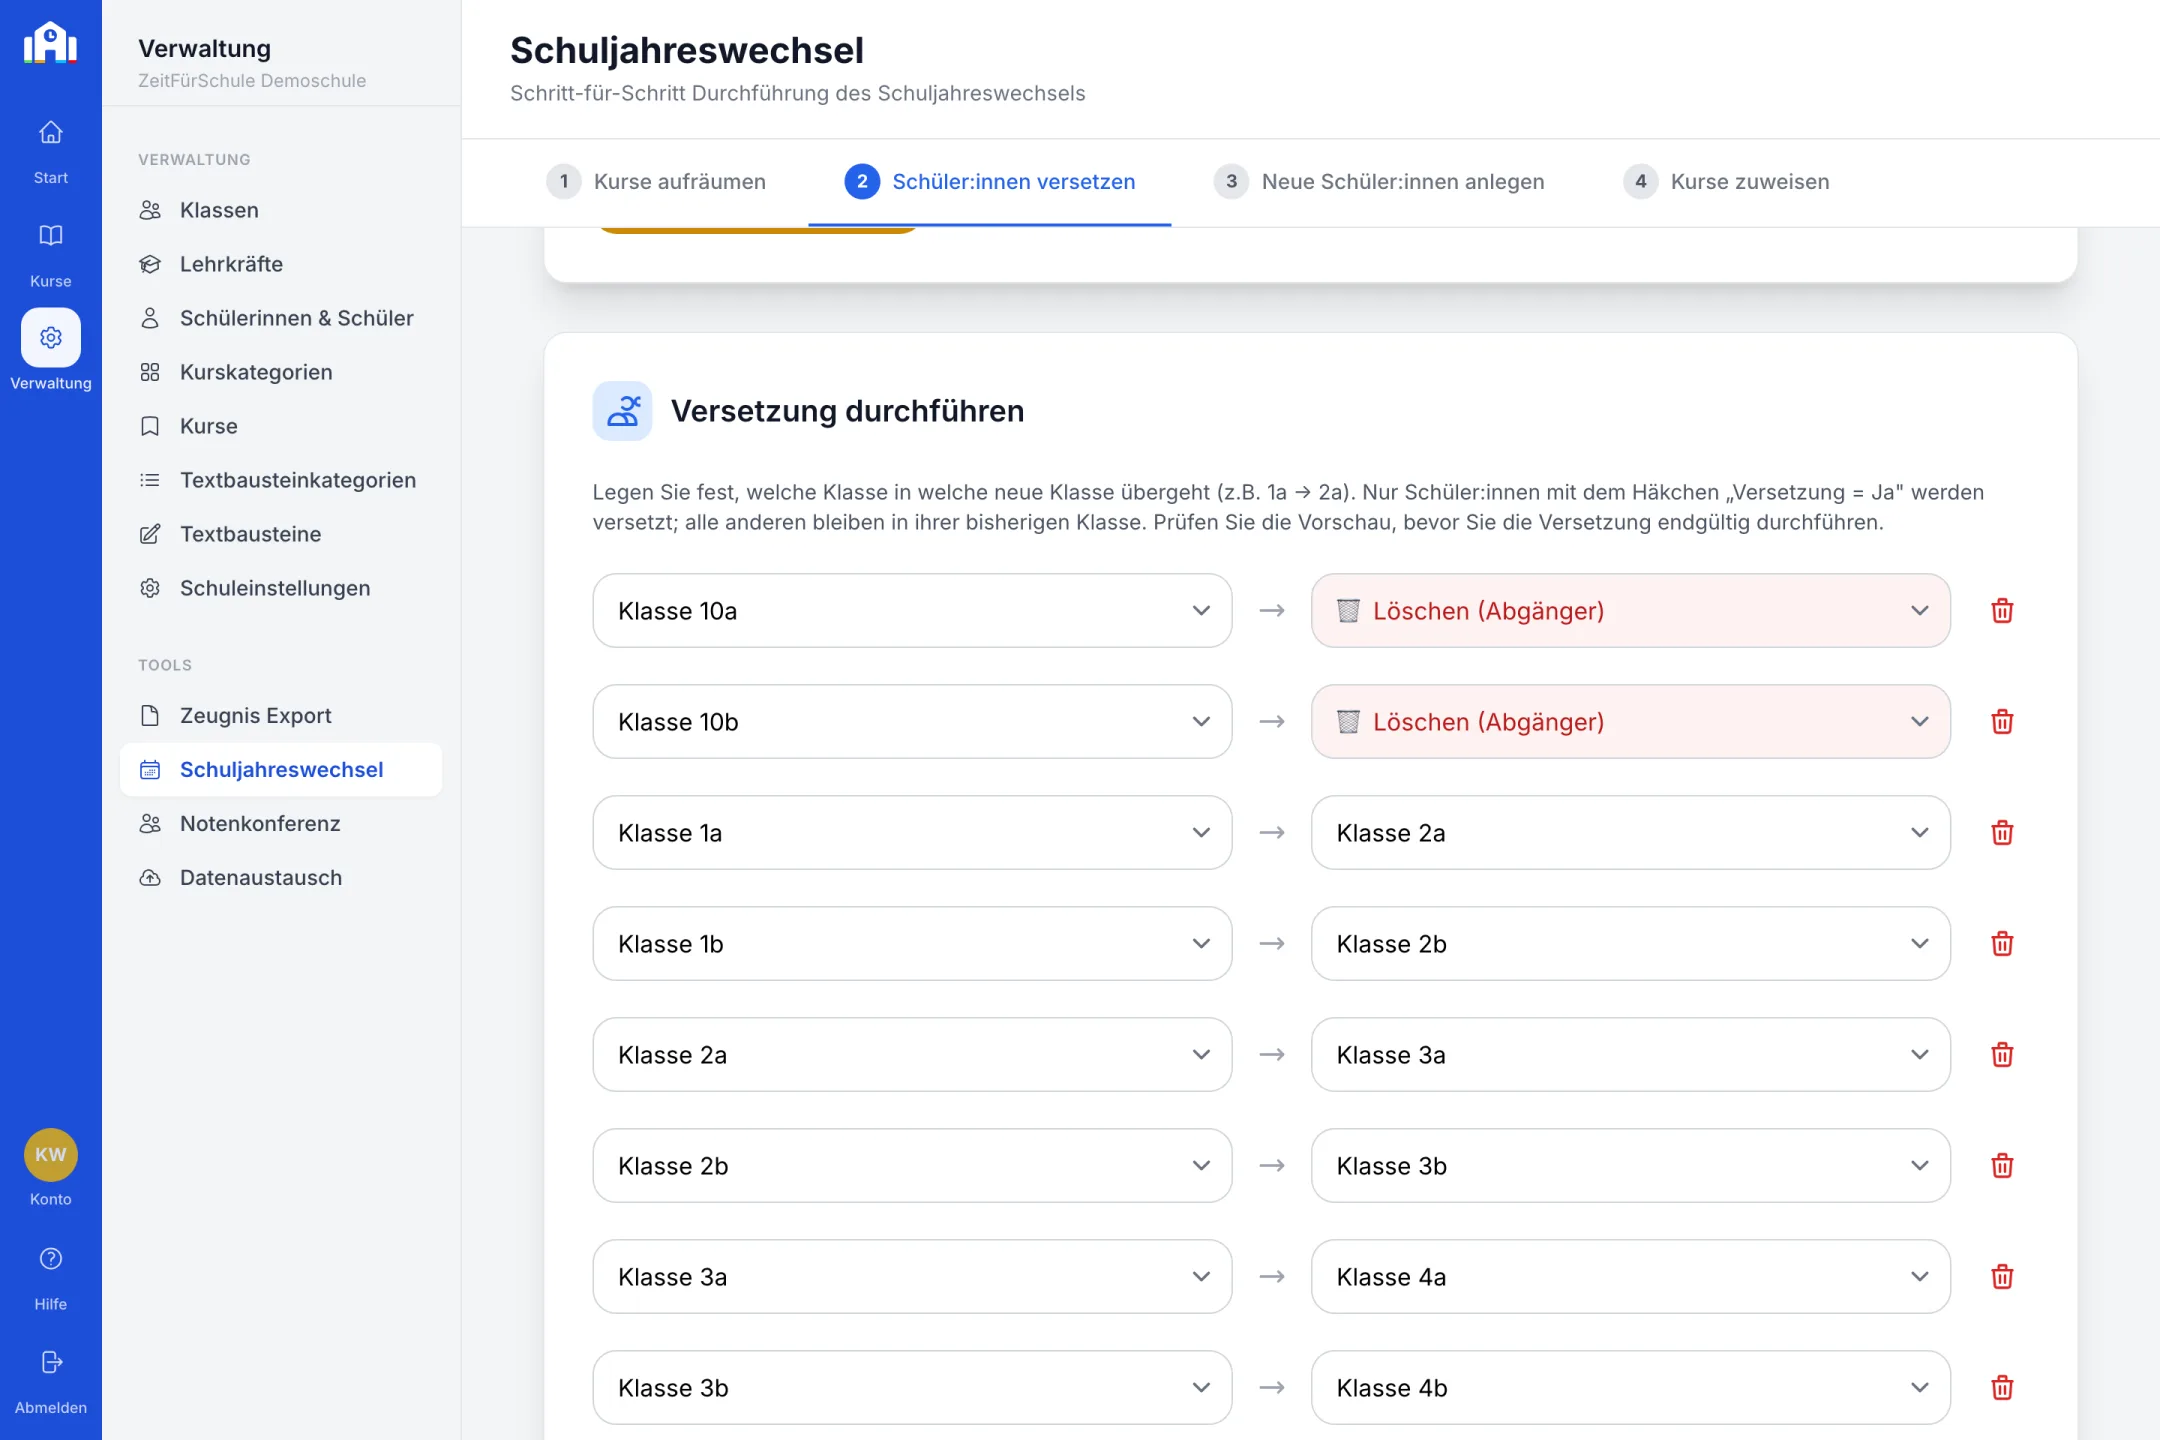Viewport: 2160px width, 1440px height.
Task: Remove the Klasse 1b to 2b mapping
Action: tap(2002, 944)
